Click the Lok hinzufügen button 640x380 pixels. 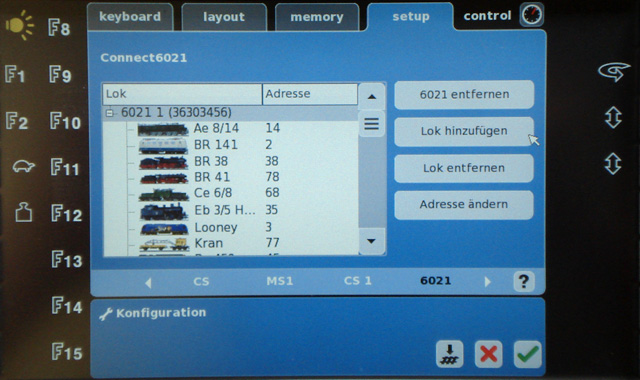(x=464, y=131)
